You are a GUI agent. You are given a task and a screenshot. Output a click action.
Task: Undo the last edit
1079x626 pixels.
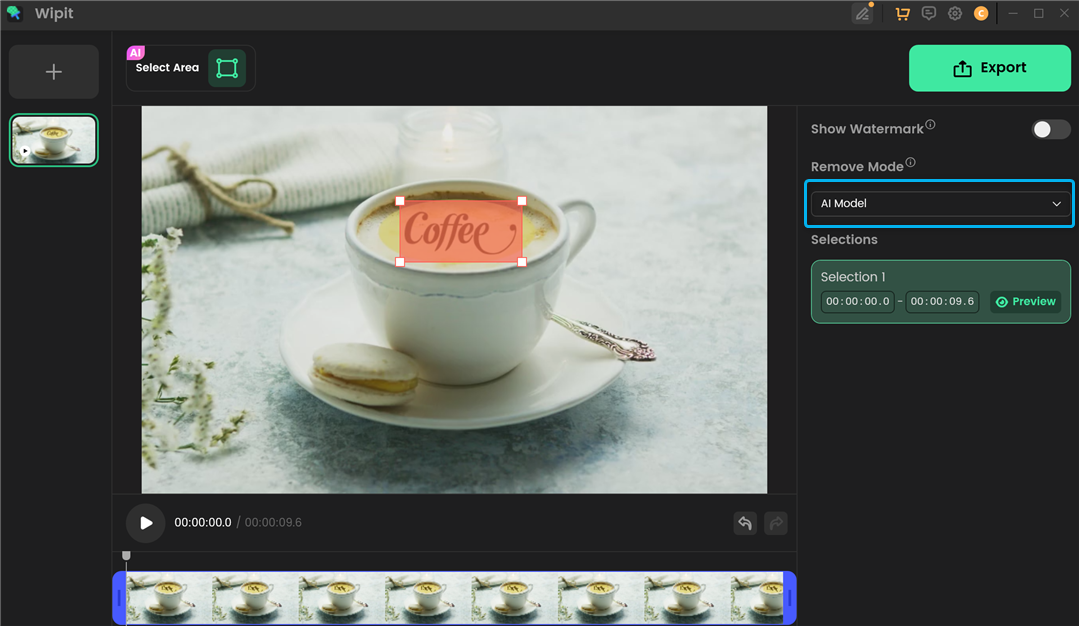(745, 523)
